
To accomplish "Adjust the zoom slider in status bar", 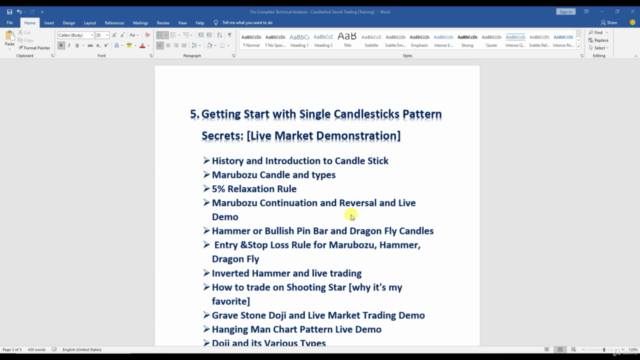I will coord(604,350).
